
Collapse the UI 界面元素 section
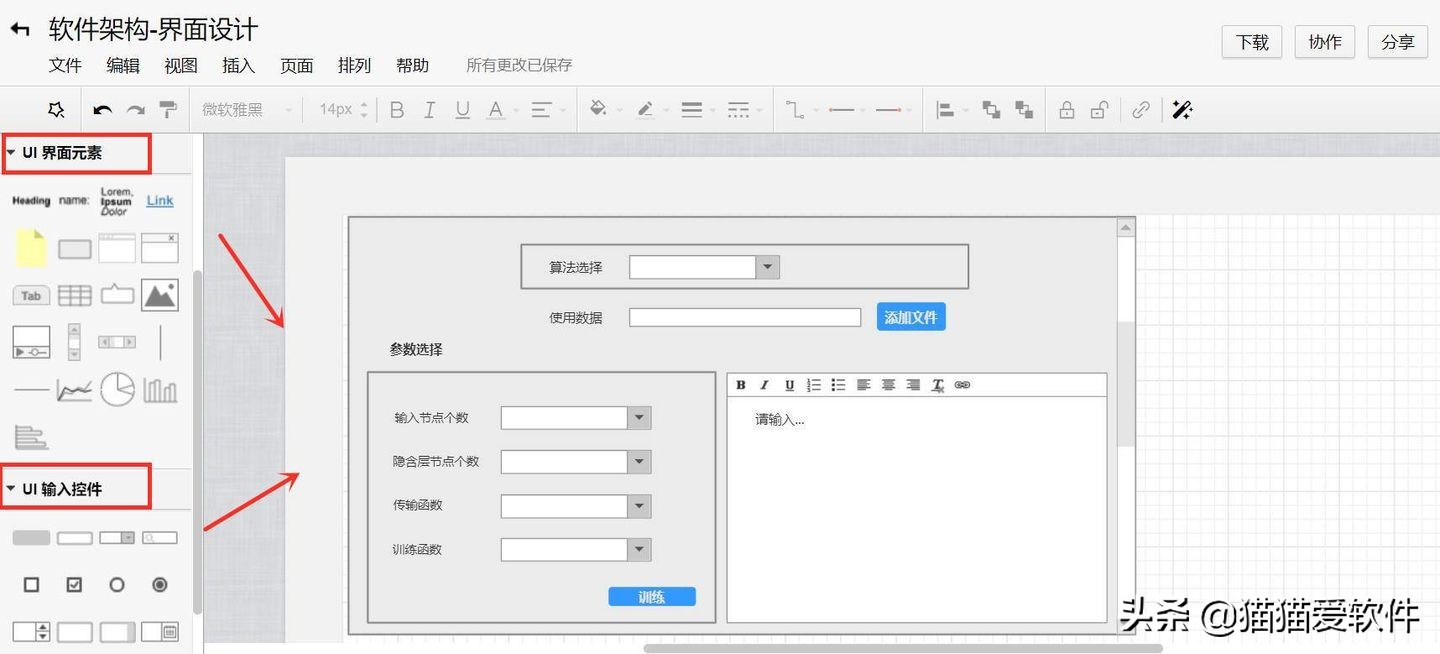point(10,153)
